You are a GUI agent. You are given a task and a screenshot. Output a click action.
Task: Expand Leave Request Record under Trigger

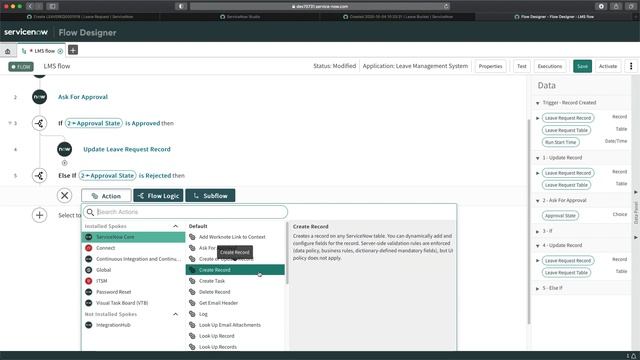point(538,118)
